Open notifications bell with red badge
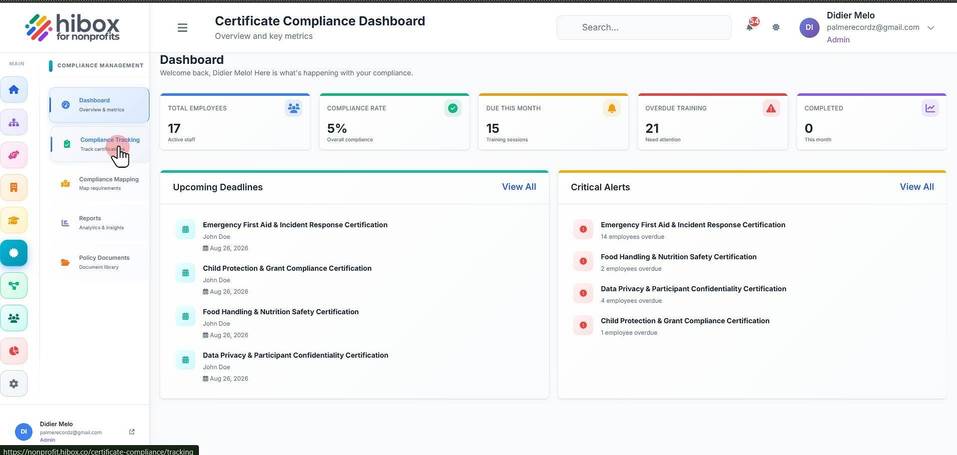957x455 pixels. [751, 26]
